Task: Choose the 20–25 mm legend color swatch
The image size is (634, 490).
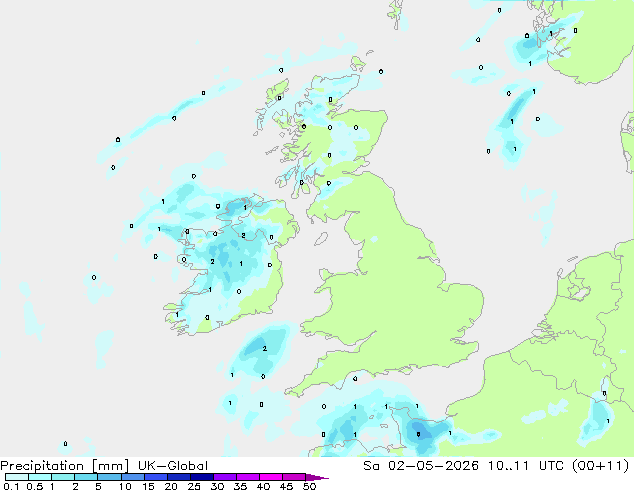Action: coord(178,477)
